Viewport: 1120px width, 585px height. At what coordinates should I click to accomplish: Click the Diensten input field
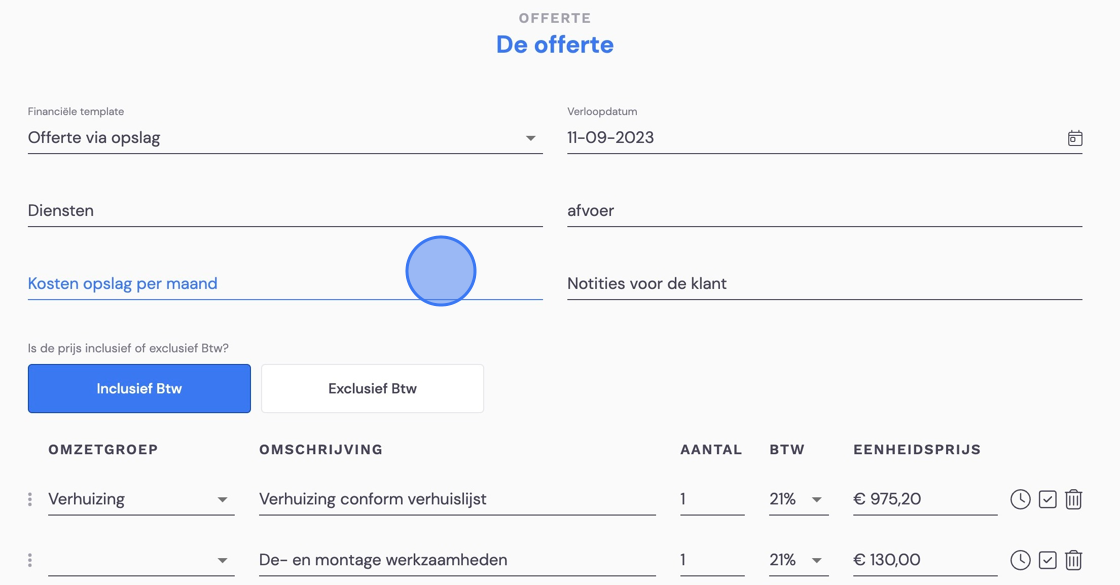[285, 211]
